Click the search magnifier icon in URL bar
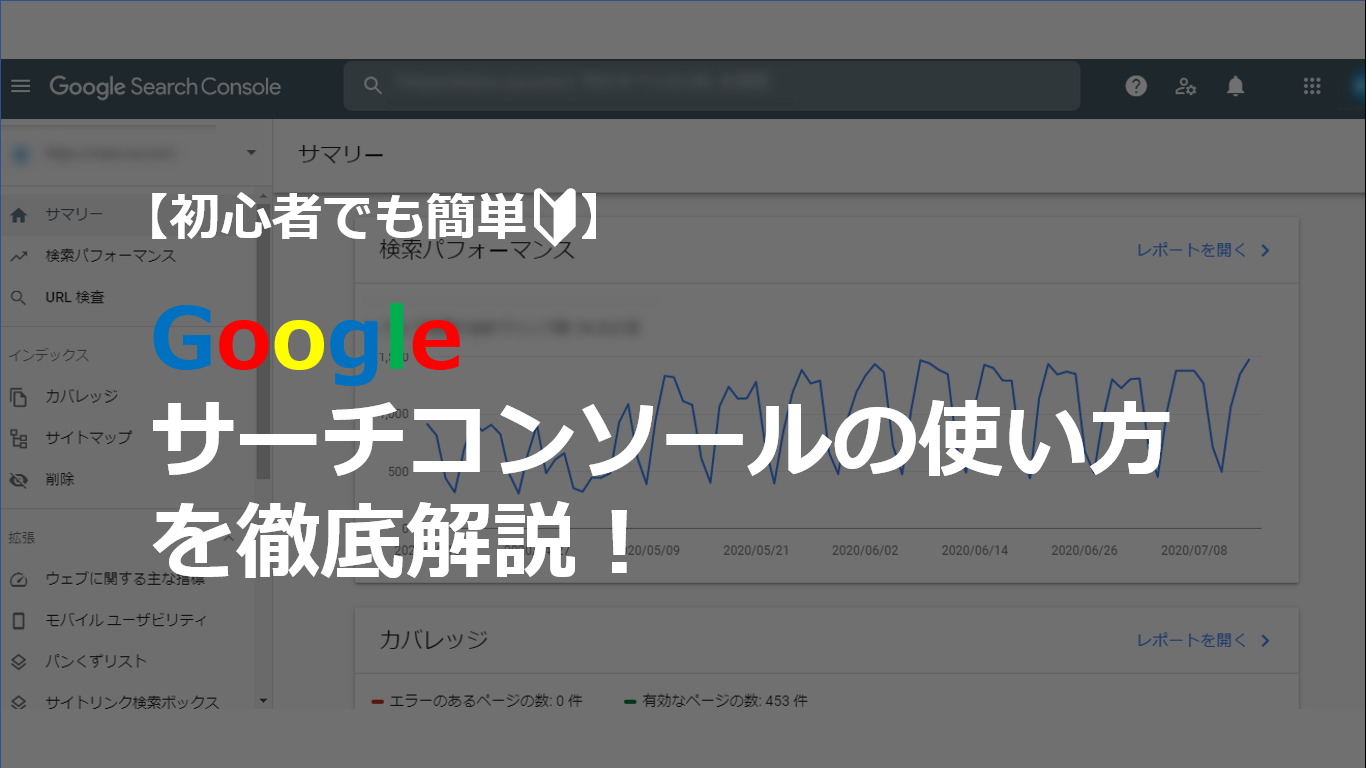Viewport: 1366px width, 768px height. pyautogui.click(x=373, y=86)
